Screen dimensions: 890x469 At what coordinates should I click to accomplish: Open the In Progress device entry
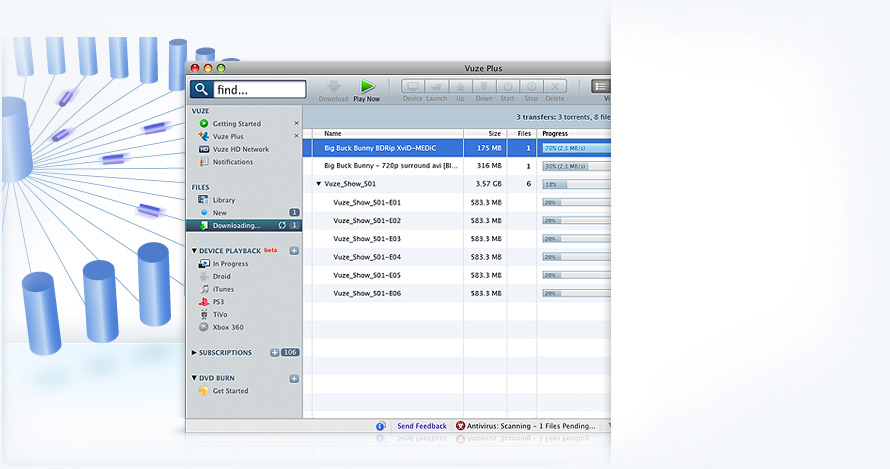[230, 264]
